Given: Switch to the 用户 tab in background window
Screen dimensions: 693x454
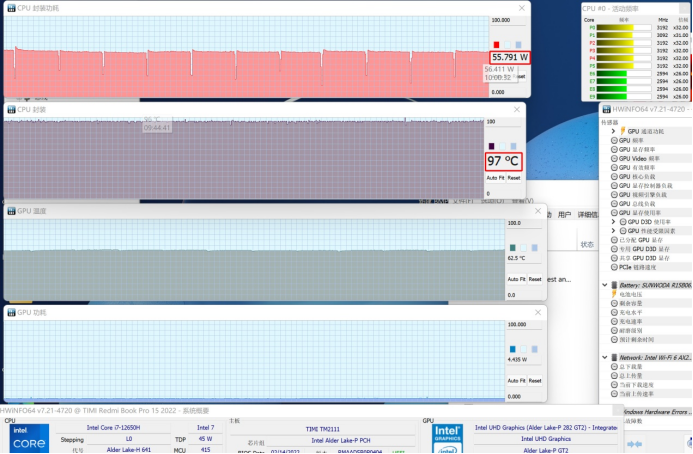Looking at the screenshot, I should [564, 215].
